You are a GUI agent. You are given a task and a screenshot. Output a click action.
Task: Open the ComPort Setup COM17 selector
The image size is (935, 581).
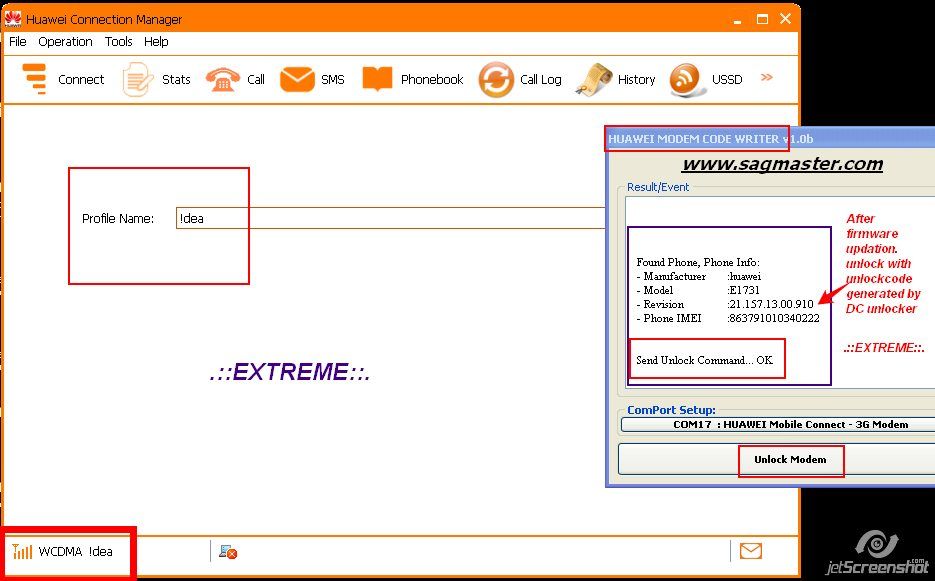click(778, 425)
